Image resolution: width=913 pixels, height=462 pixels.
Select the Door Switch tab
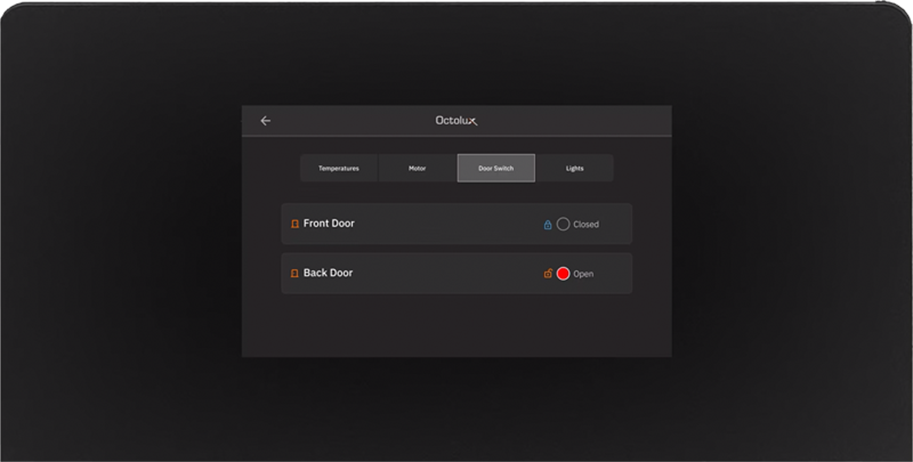(x=496, y=168)
